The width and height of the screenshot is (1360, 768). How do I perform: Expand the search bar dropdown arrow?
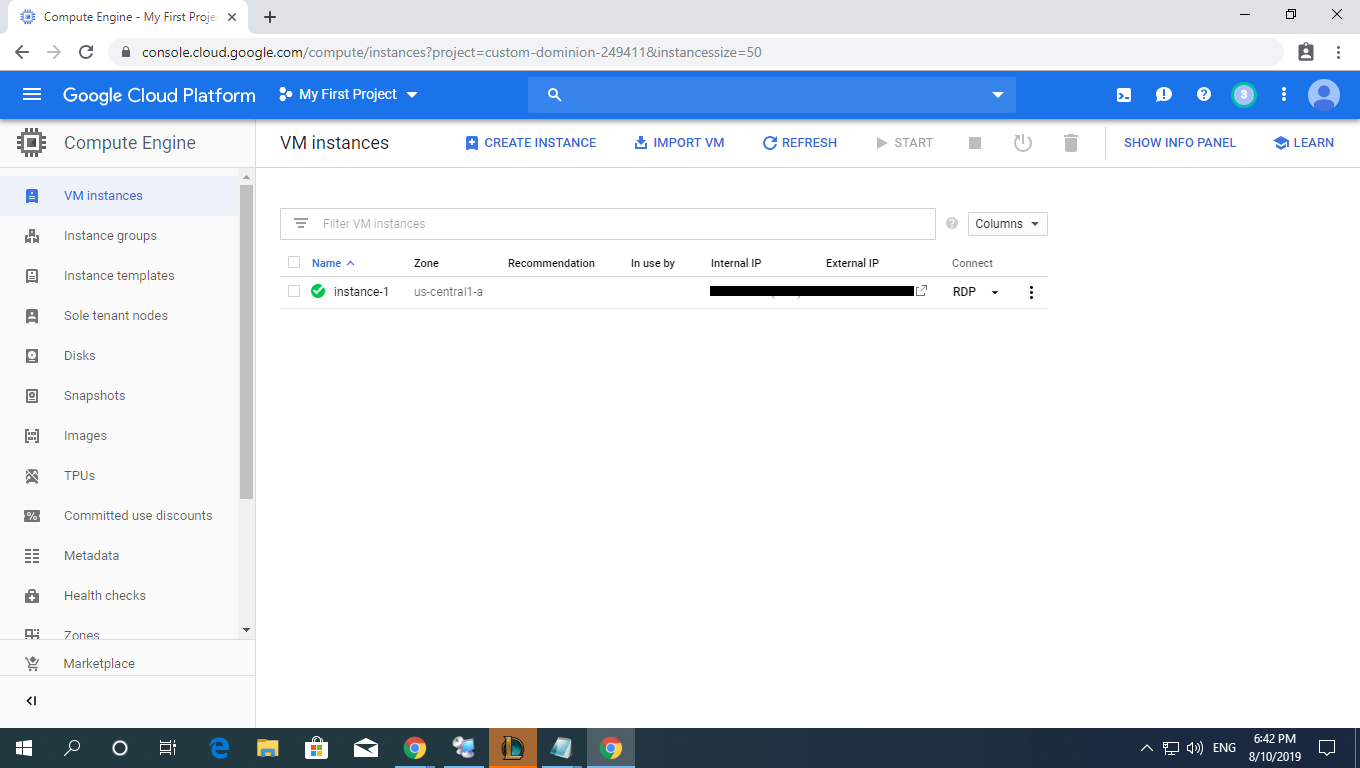coord(997,95)
